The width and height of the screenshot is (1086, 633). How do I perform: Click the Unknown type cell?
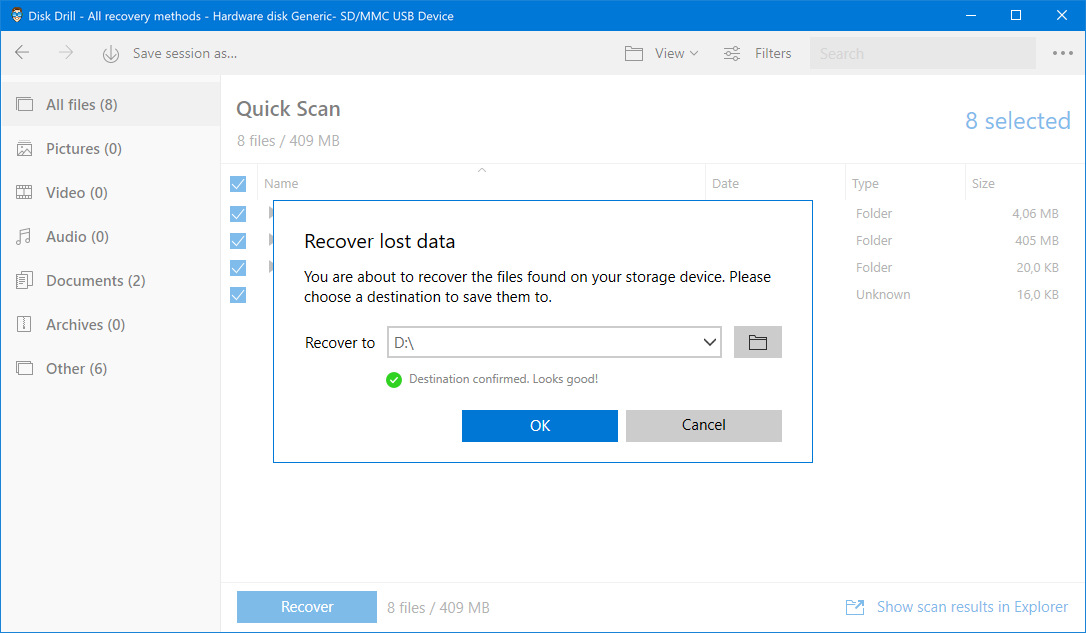coord(883,294)
